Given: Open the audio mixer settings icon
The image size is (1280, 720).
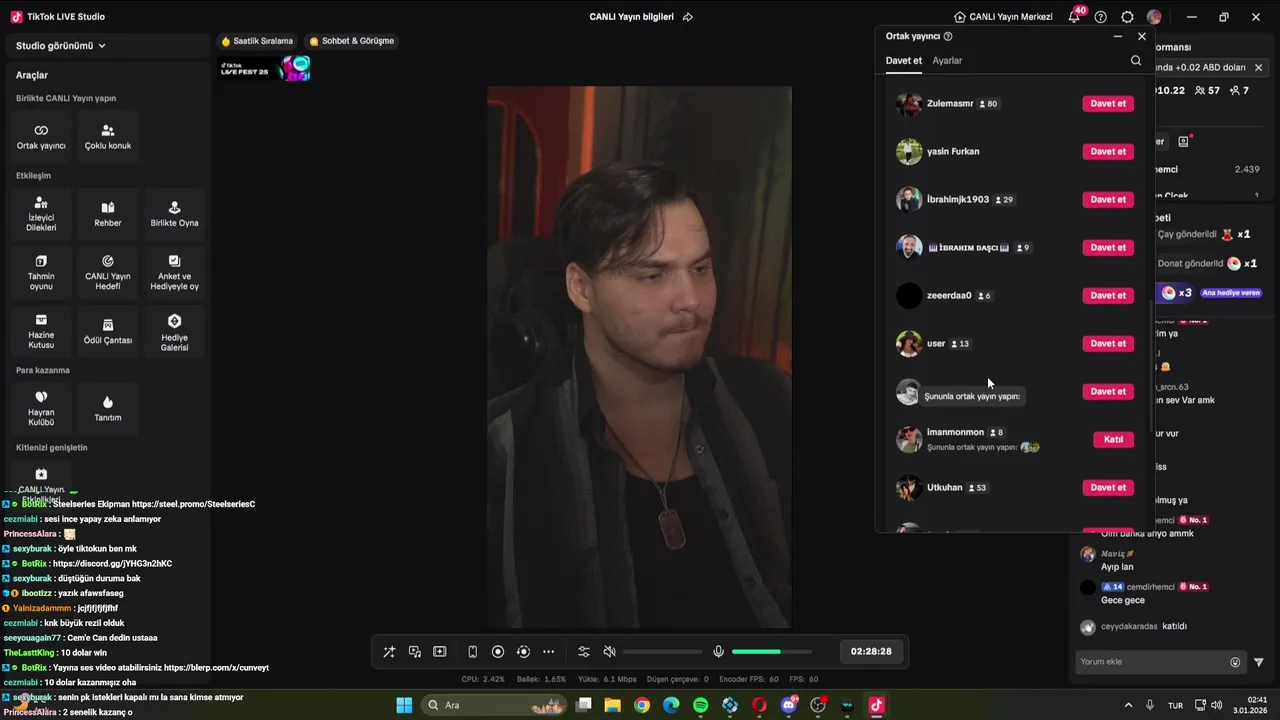Looking at the screenshot, I should 584,652.
